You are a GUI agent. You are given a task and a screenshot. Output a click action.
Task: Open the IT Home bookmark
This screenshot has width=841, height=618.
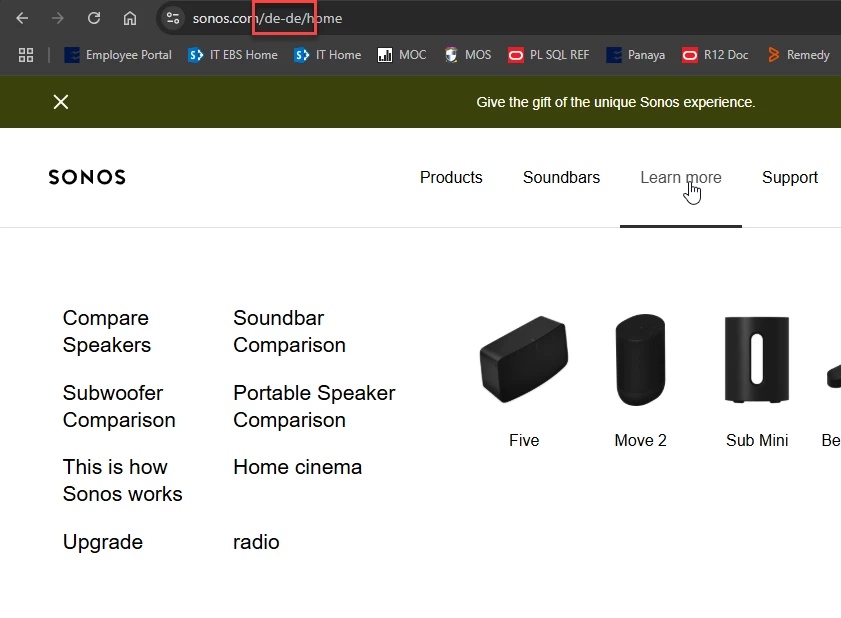[328, 55]
